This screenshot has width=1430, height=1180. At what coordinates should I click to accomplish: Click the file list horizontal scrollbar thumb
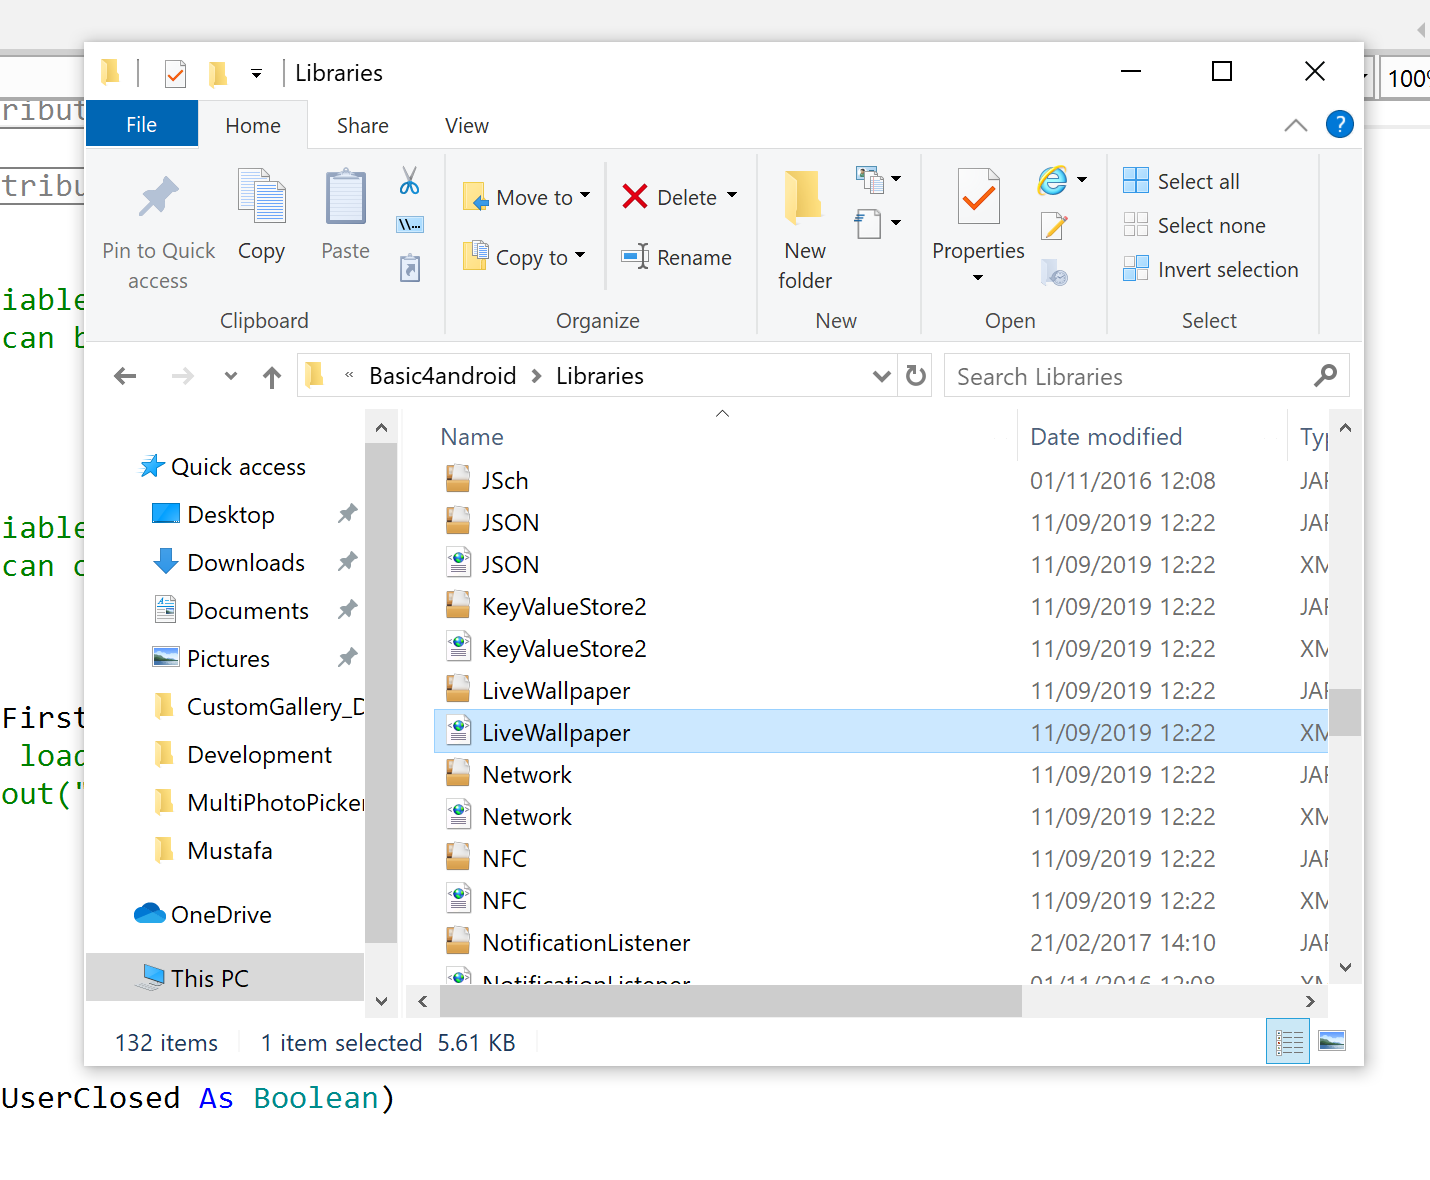(731, 1001)
